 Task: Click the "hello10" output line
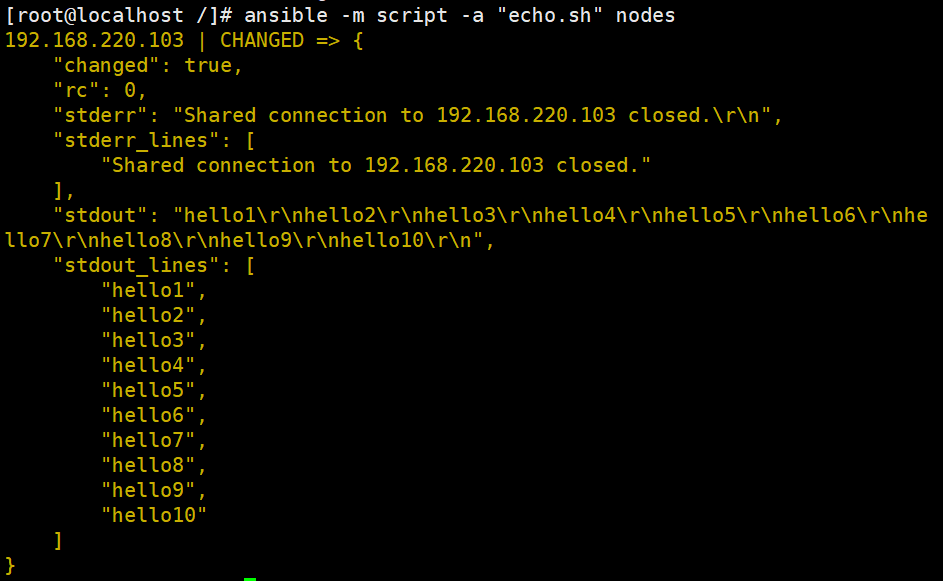[x=154, y=515]
